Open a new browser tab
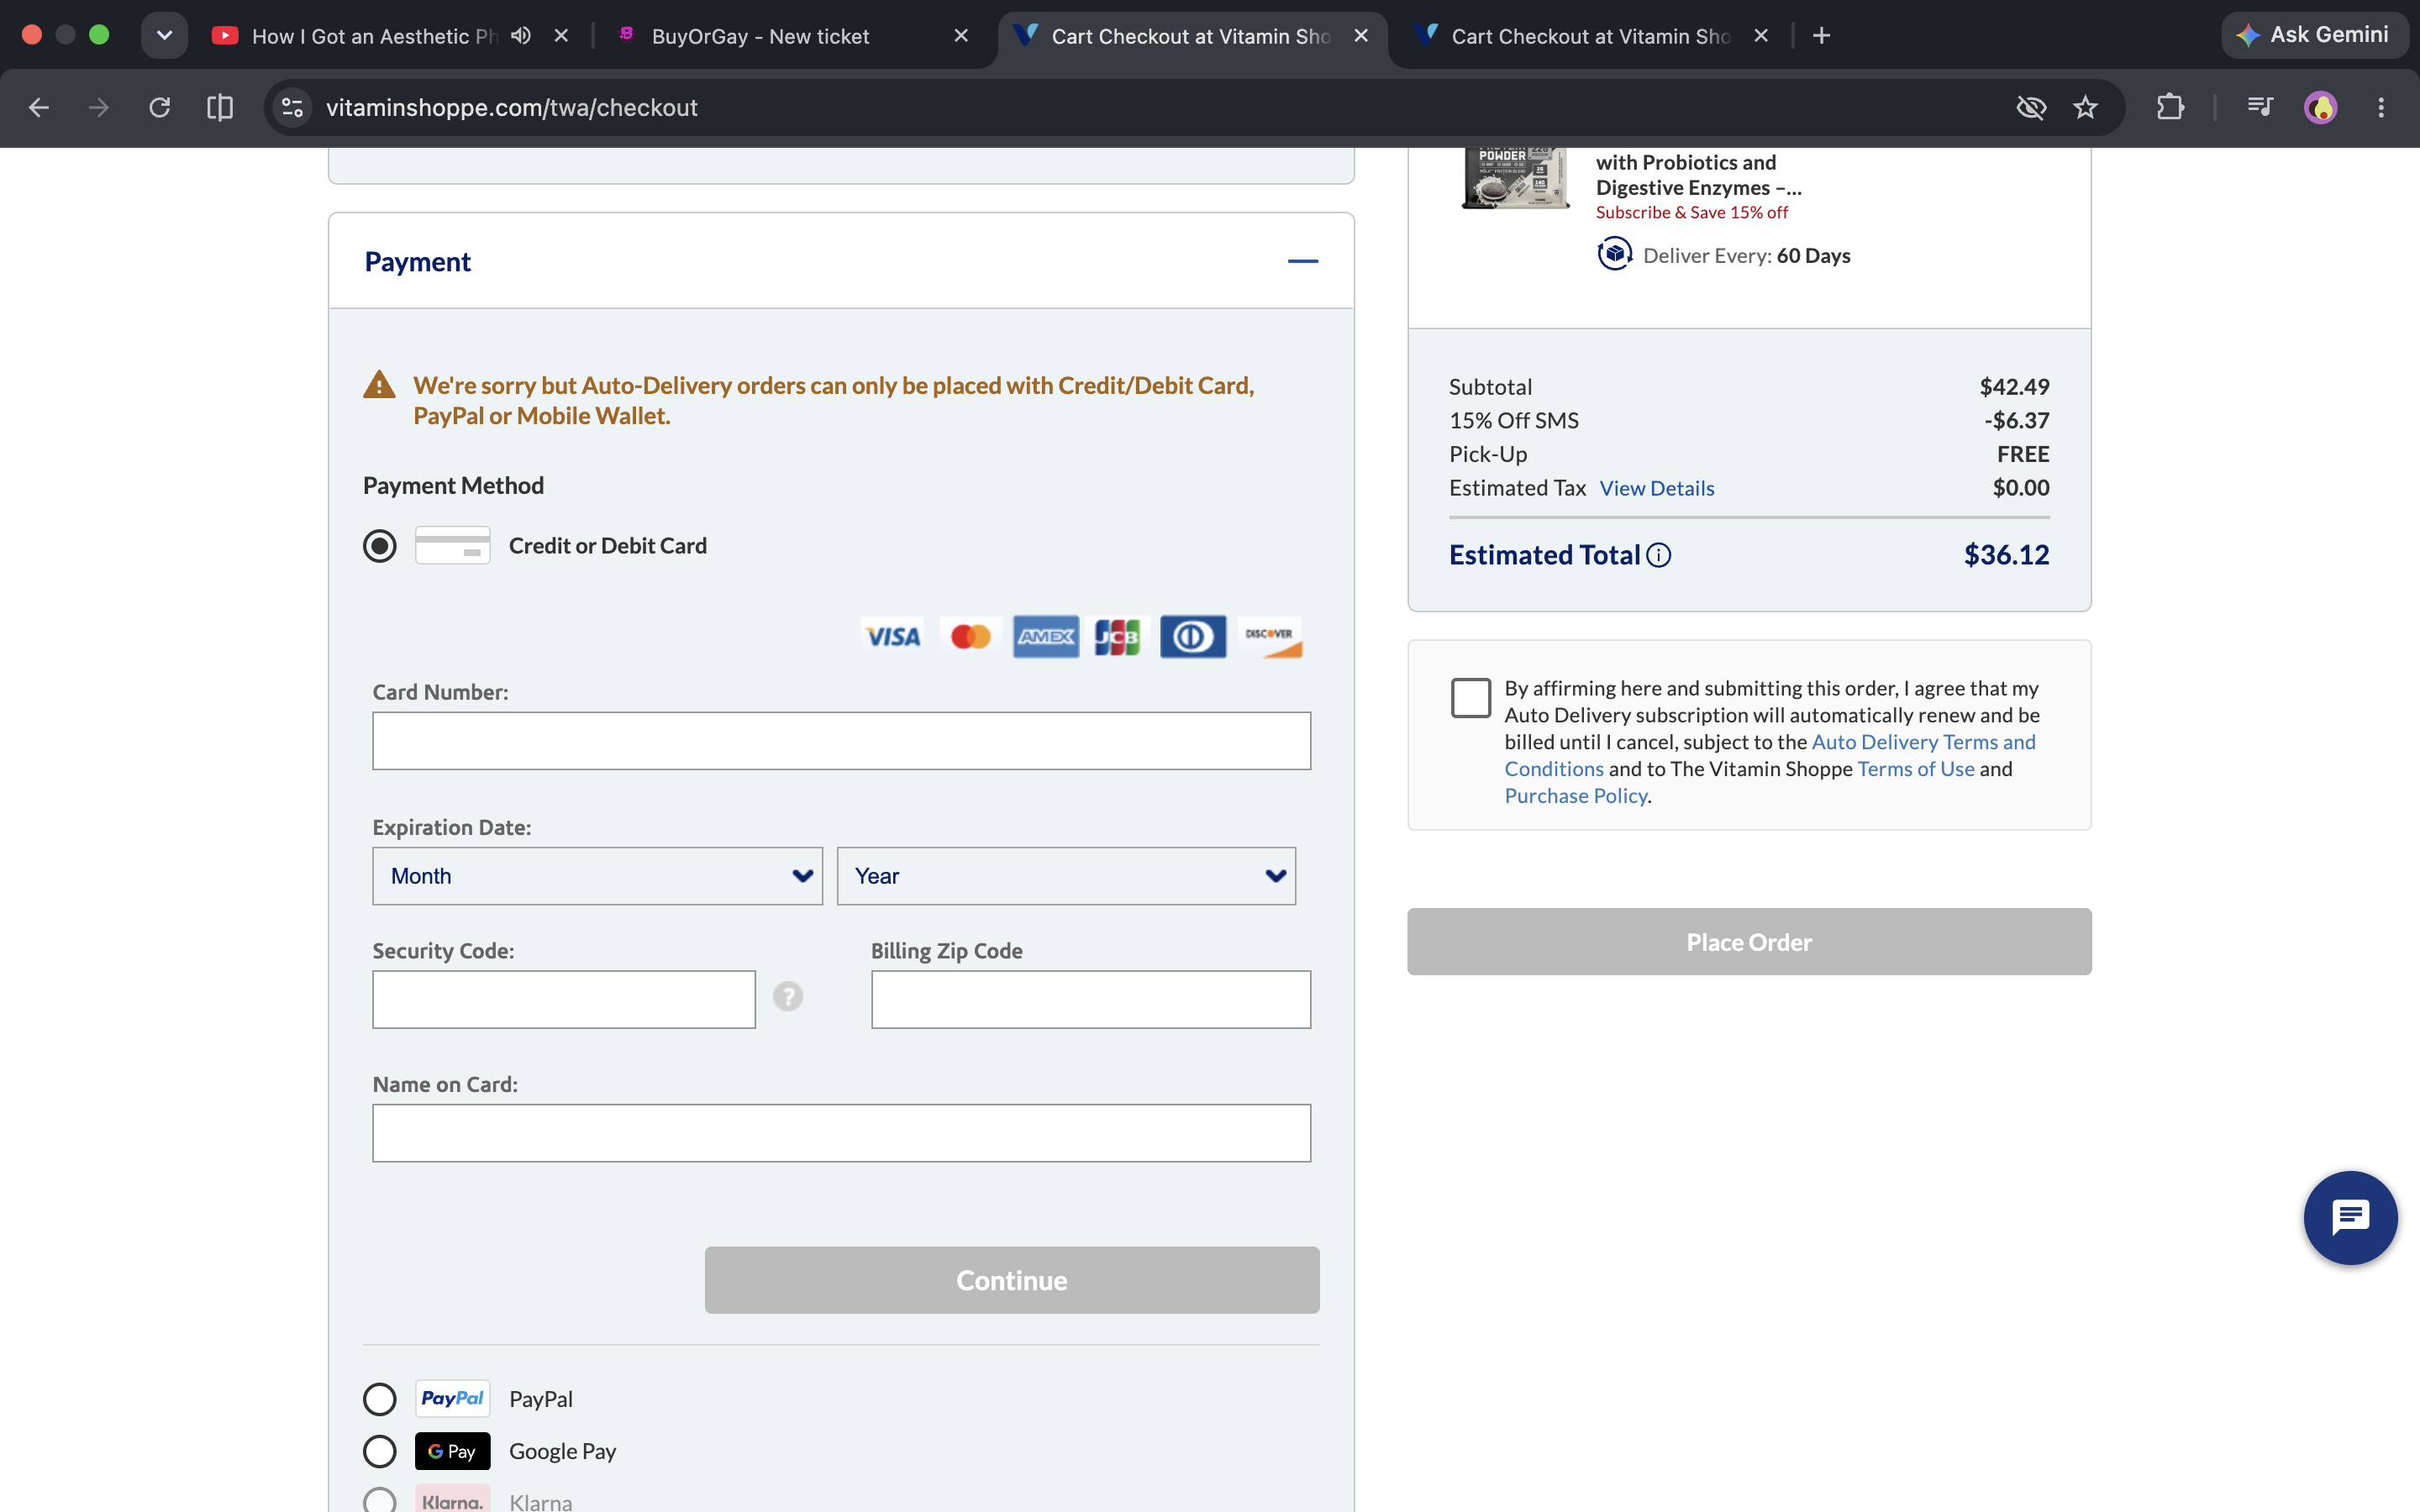 tap(1822, 36)
